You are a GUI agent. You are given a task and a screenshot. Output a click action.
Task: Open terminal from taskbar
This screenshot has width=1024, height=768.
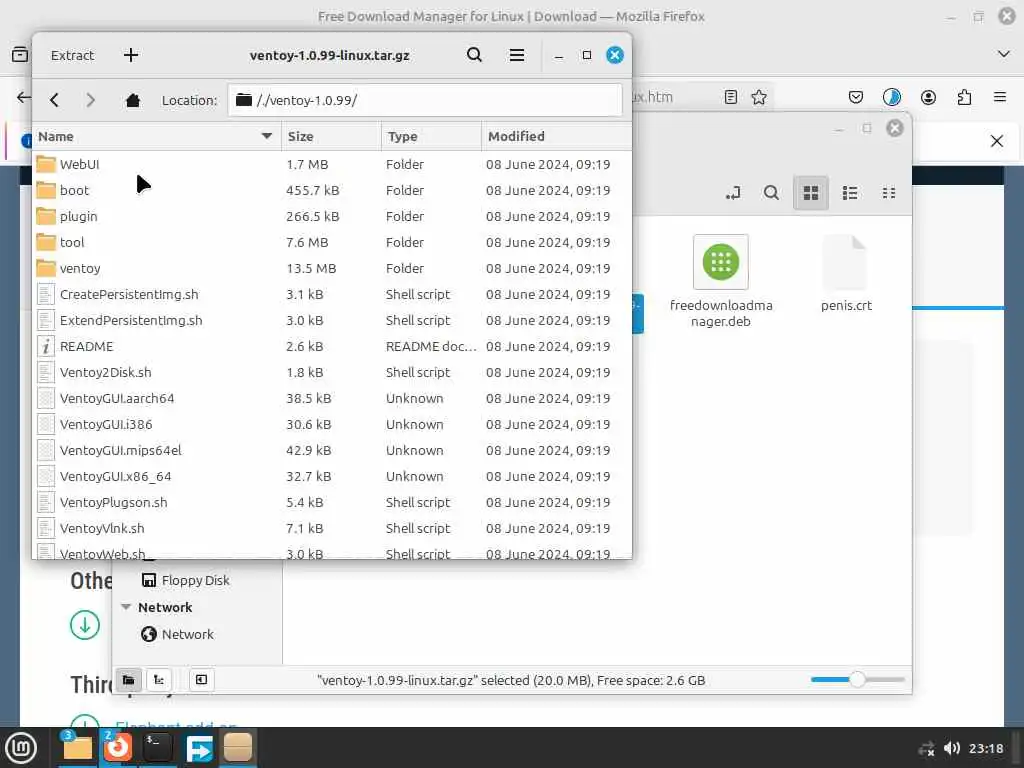[x=157, y=747]
